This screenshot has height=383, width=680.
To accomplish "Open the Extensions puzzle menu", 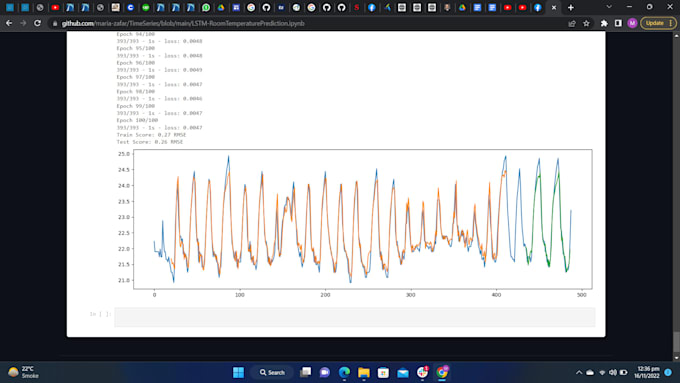I will (x=604, y=23).
